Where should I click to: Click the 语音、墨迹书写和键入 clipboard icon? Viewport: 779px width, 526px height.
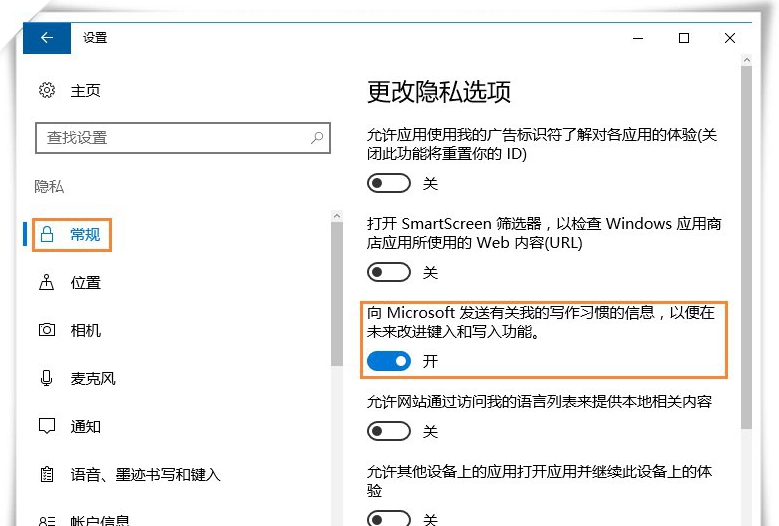point(47,474)
